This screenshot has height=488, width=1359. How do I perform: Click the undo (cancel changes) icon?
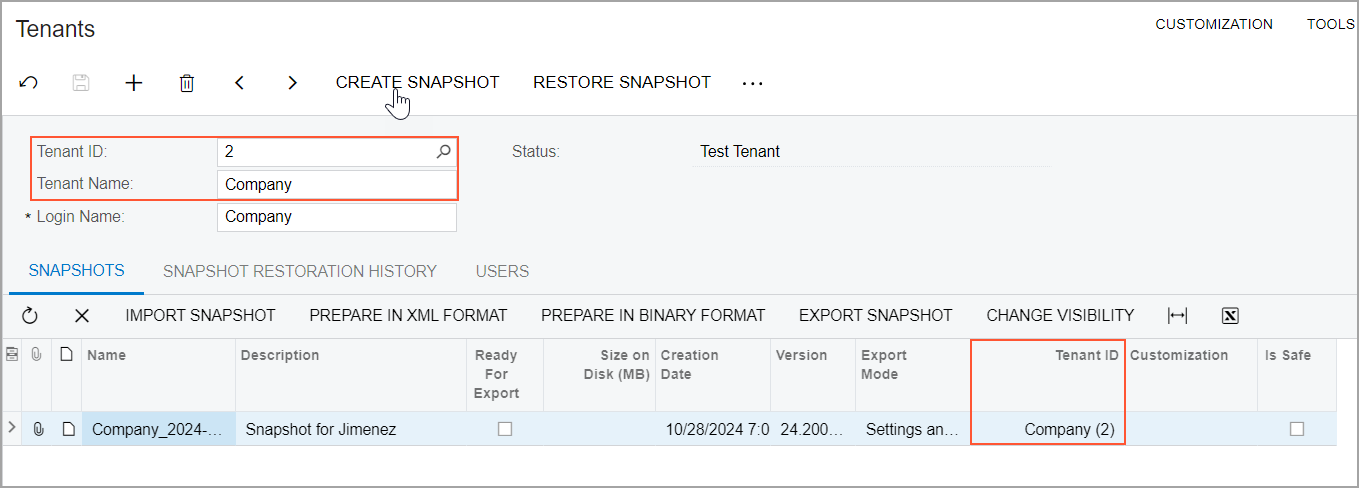pyautogui.click(x=29, y=83)
